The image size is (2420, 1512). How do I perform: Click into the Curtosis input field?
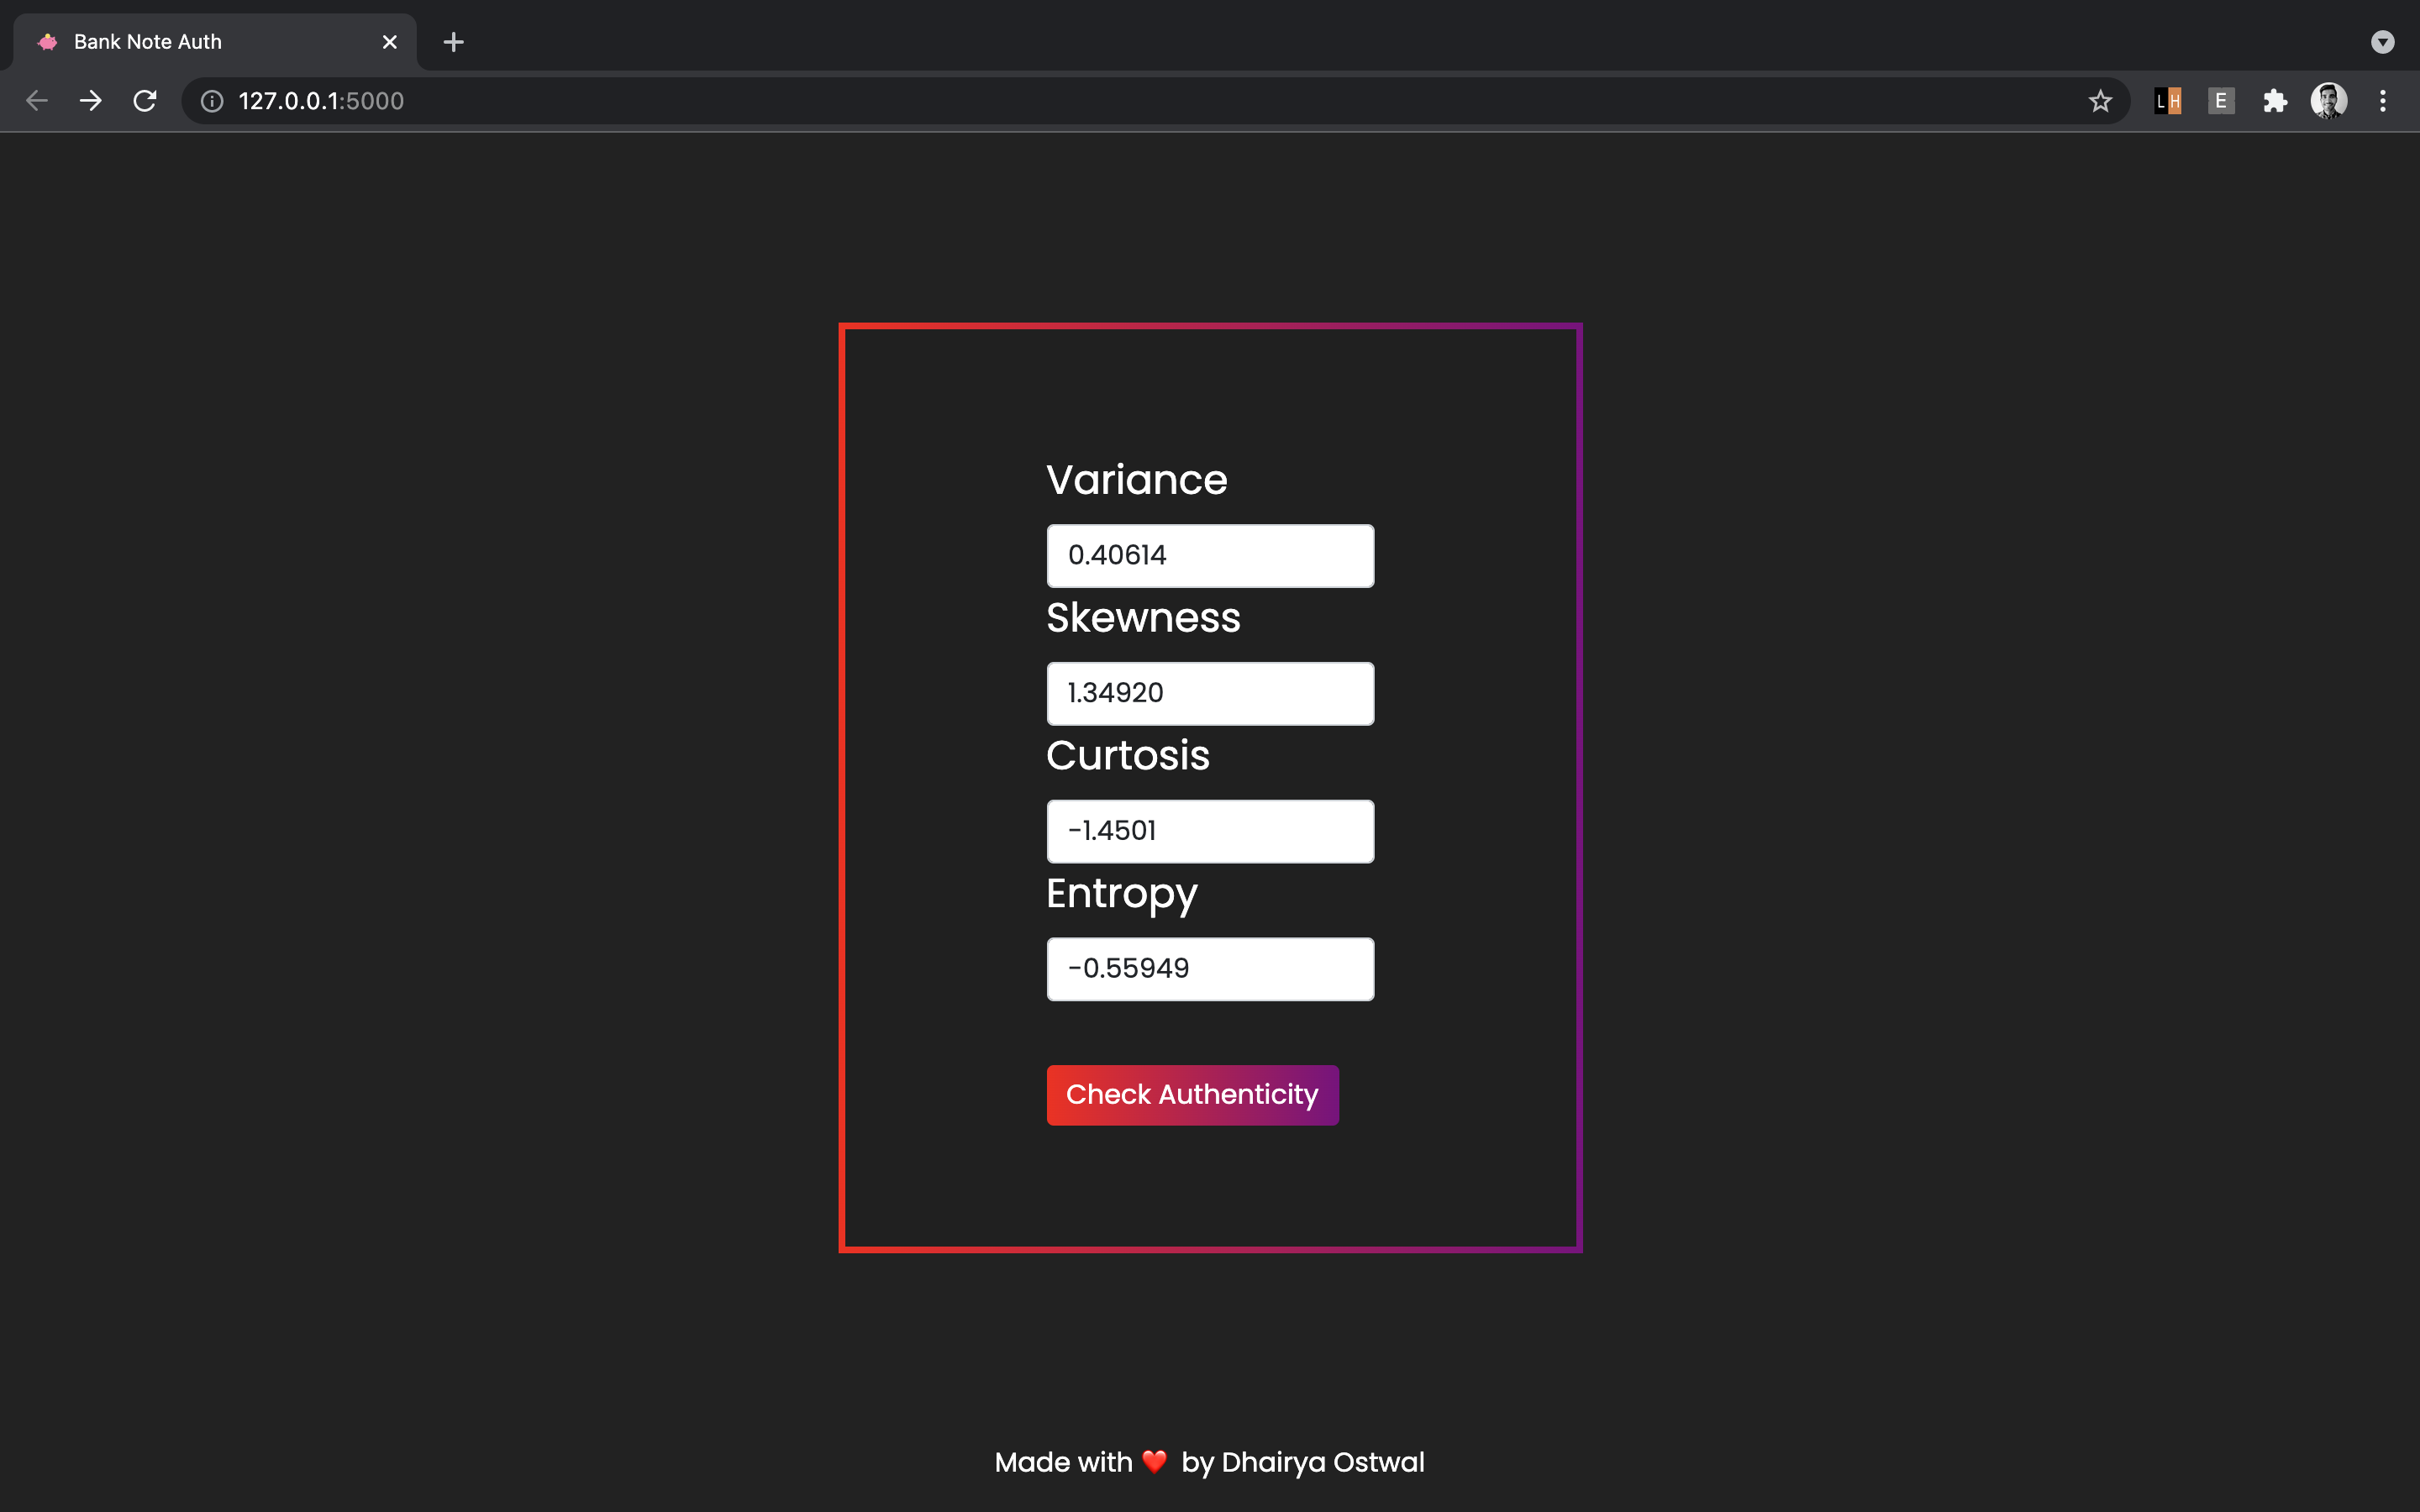[x=1210, y=831]
